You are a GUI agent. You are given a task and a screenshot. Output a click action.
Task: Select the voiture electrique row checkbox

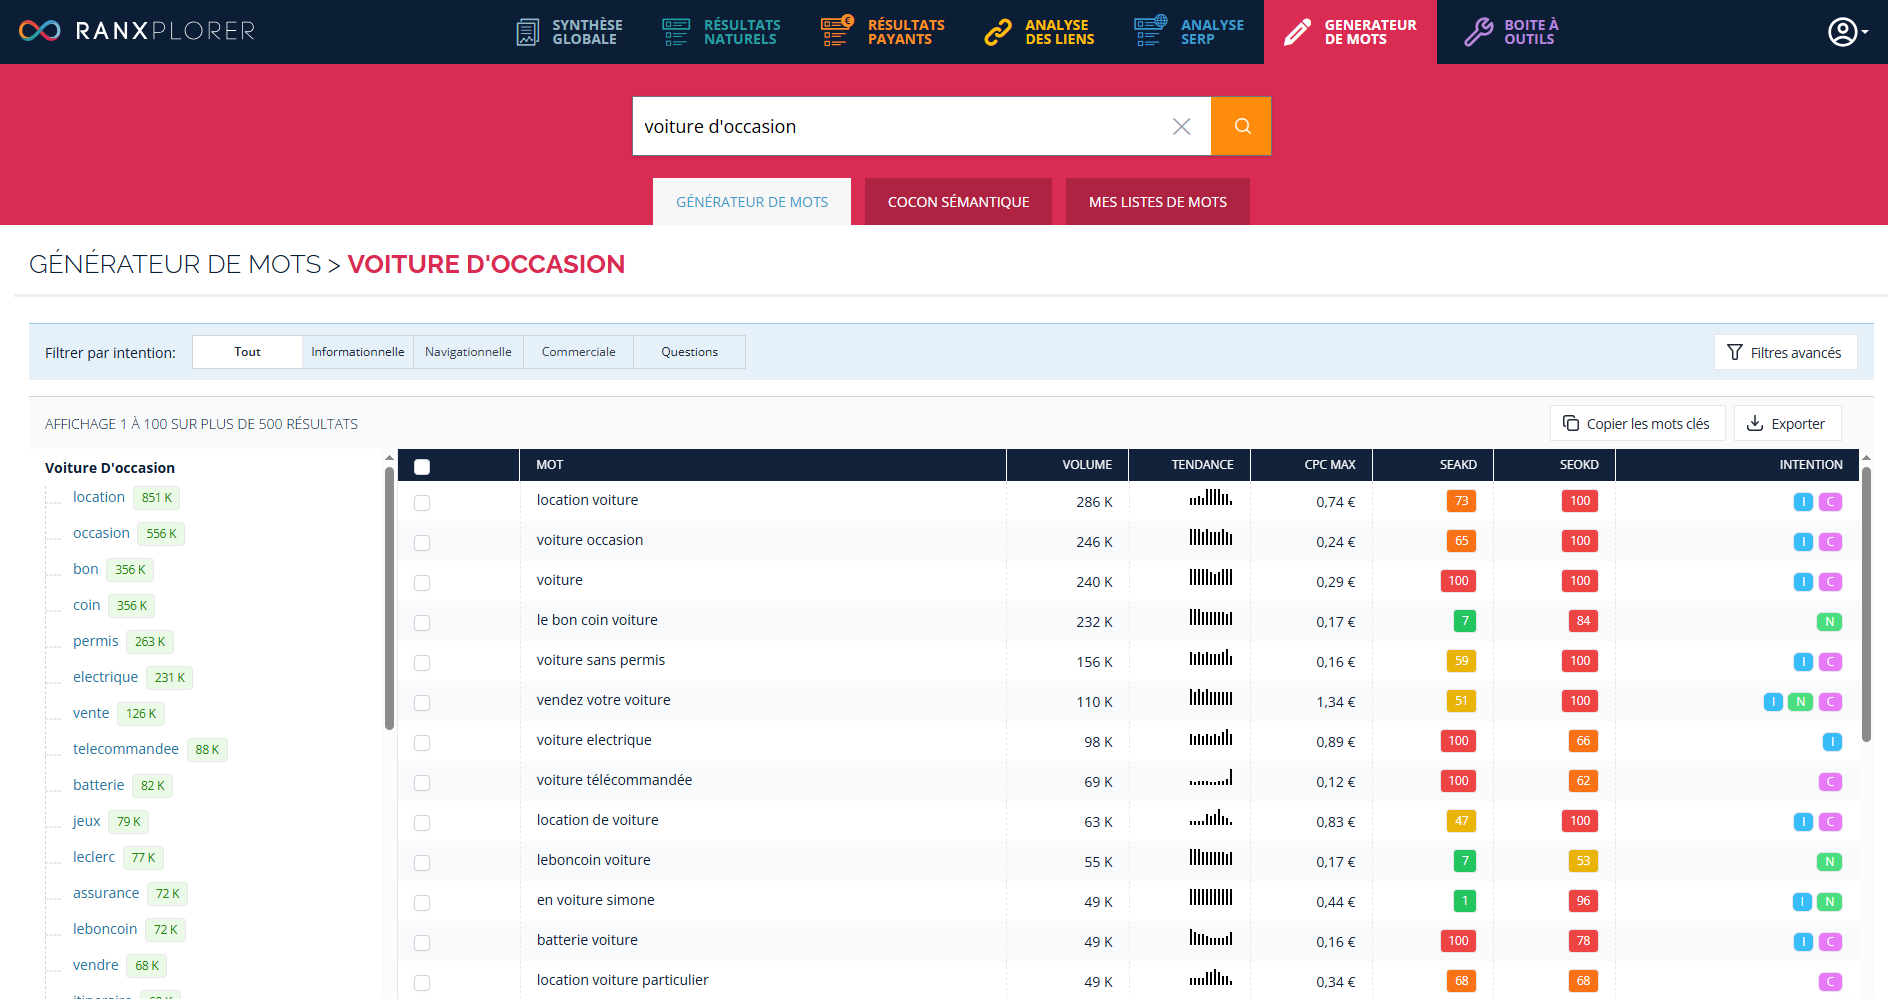[422, 743]
